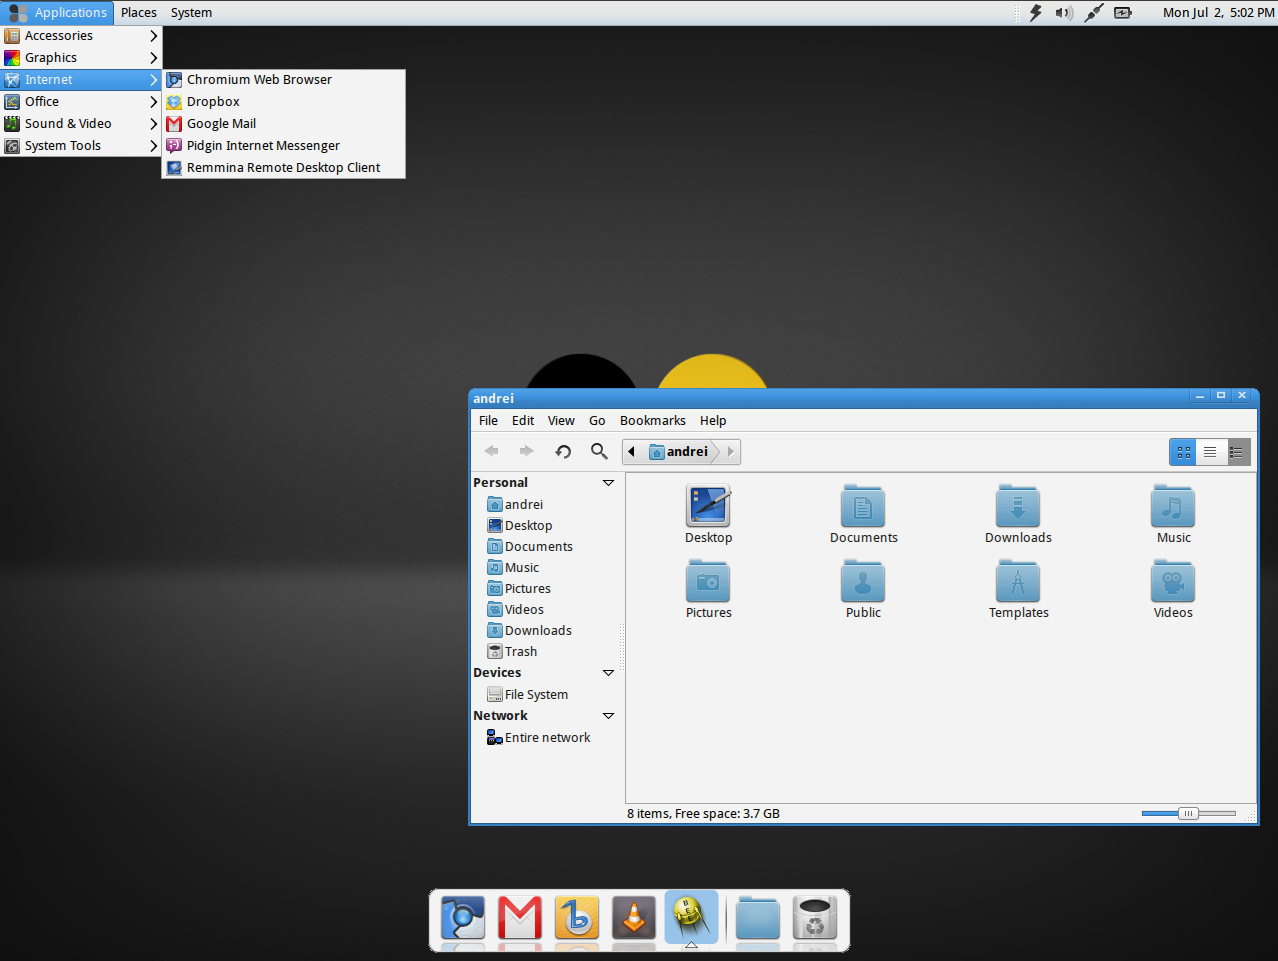Screen dimensions: 1278x961
Task: Open Google Mail menu entry
Action: (284, 124)
